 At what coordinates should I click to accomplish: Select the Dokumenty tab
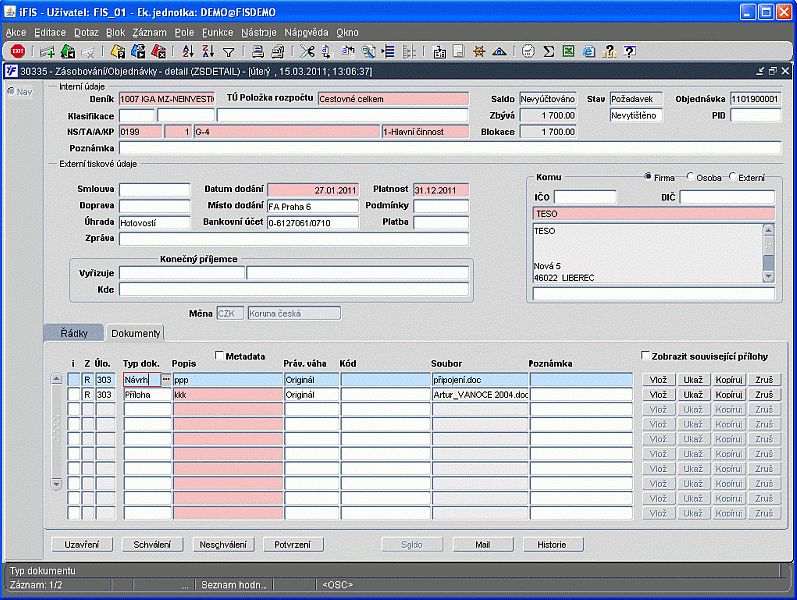click(135, 333)
